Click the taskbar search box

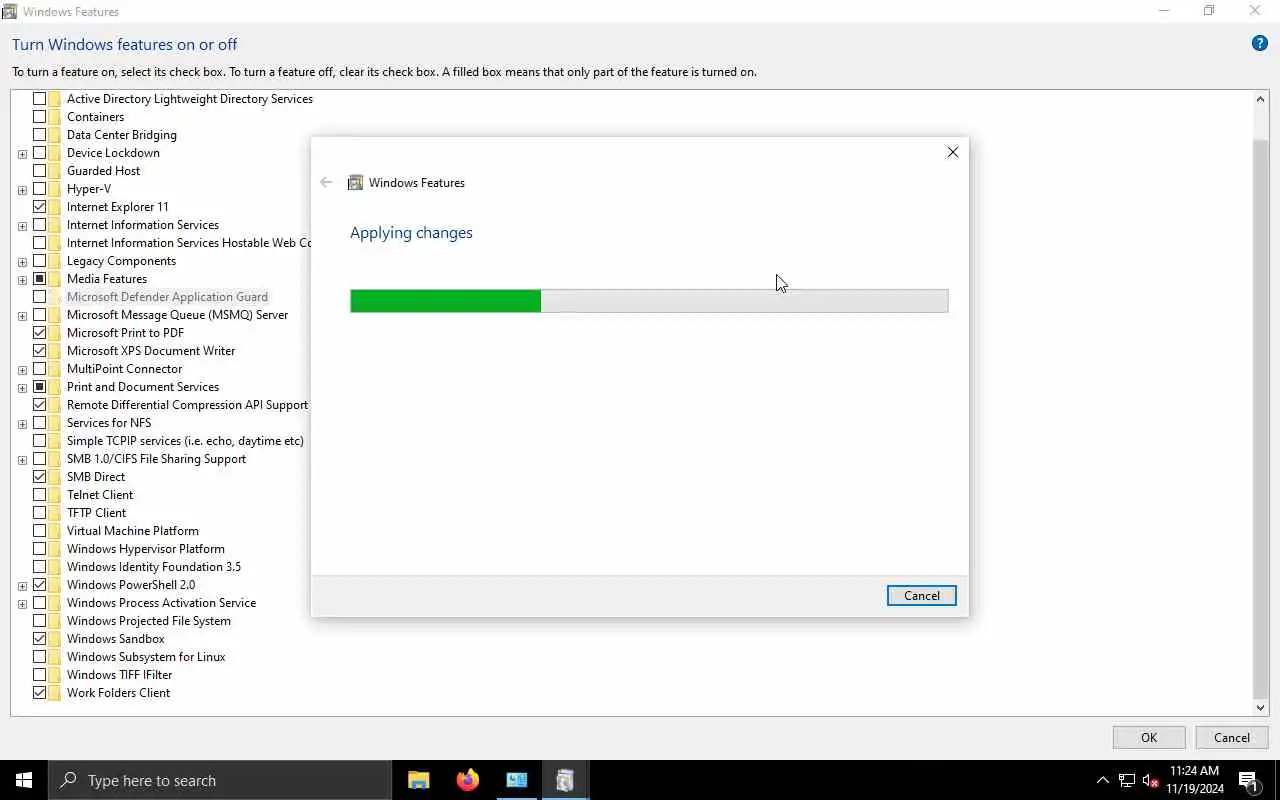[x=220, y=780]
